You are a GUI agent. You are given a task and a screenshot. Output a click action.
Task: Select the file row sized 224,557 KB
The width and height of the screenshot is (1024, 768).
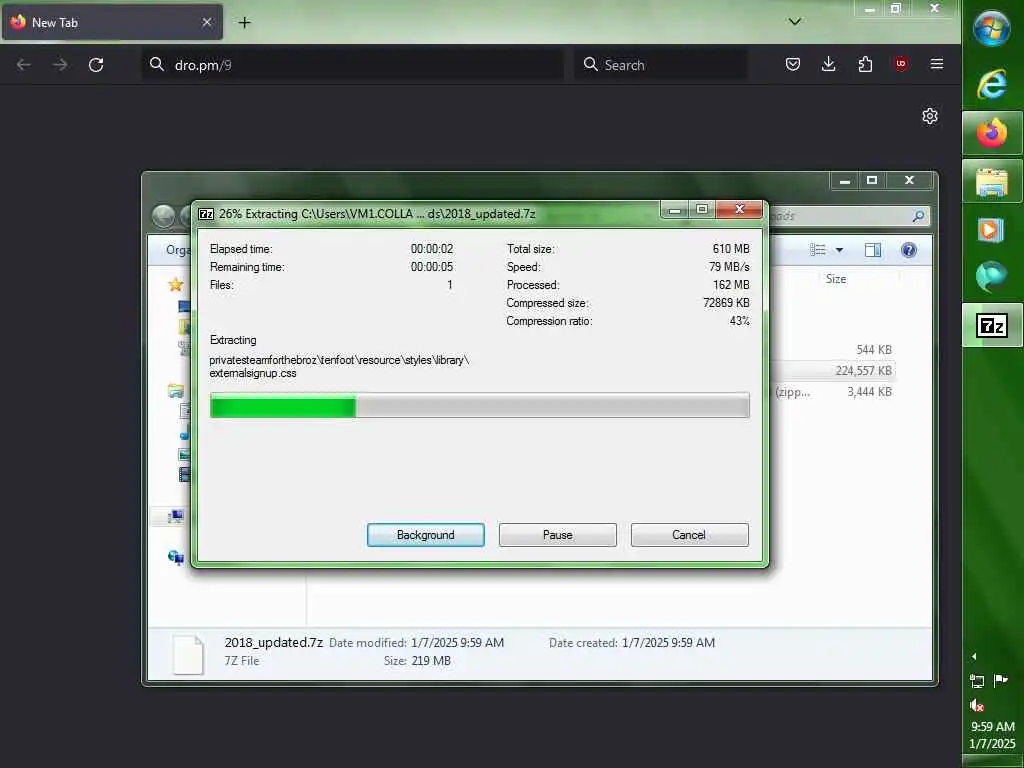(833, 370)
